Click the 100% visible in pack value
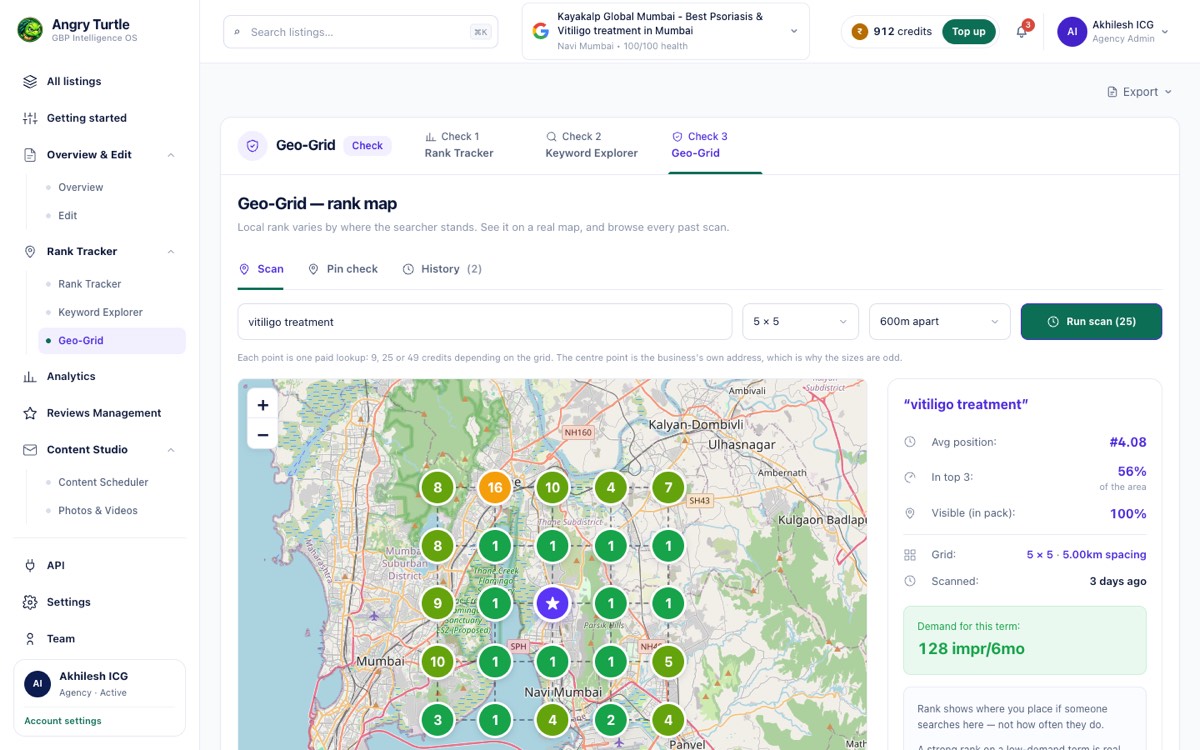Screen dimensions: 1200x750 click(x=1128, y=514)
